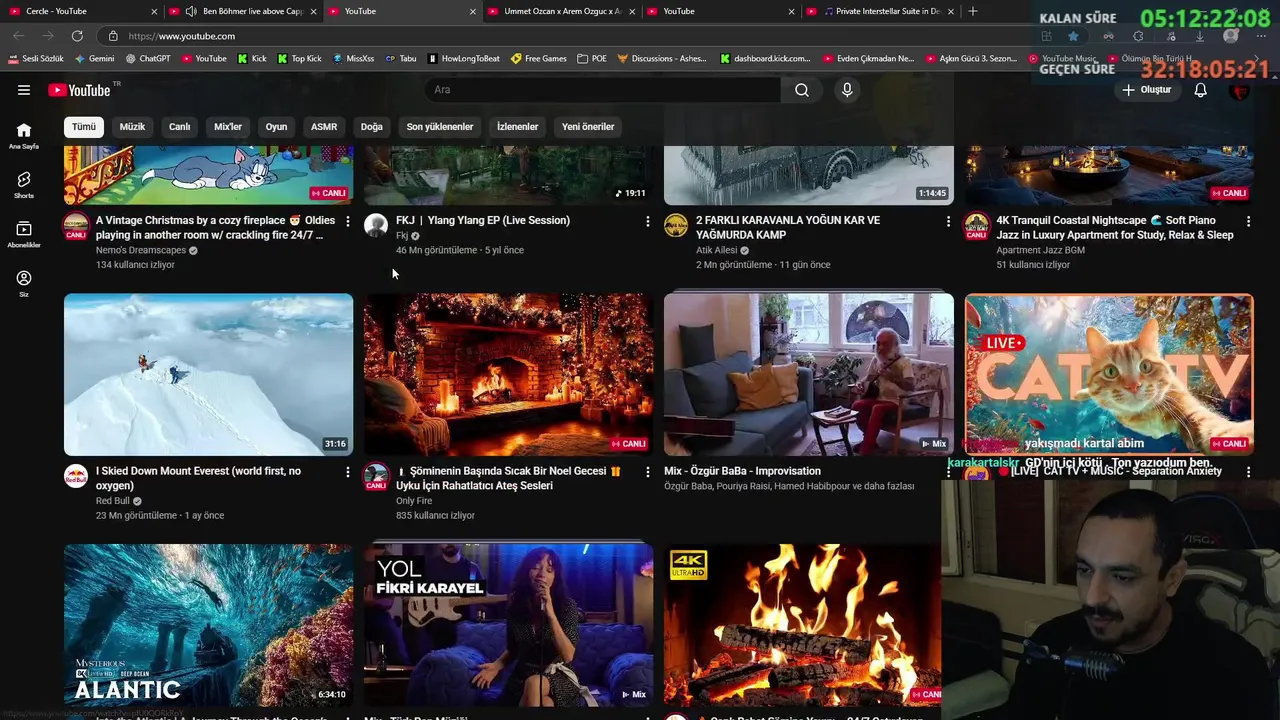Open the Gemini bookmark
The width and height of the screenshot is (1280, 720).
[94, 59]
